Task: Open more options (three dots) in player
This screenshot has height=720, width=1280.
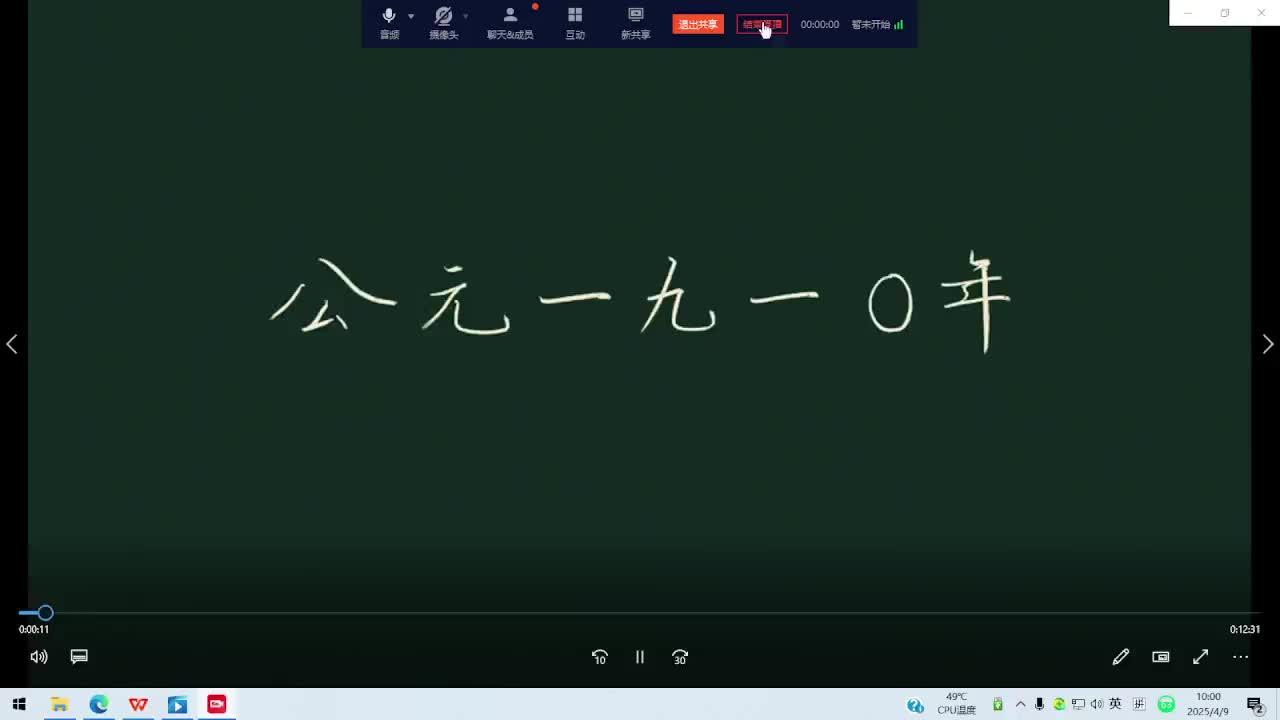Action: (x=1241, y=657)
